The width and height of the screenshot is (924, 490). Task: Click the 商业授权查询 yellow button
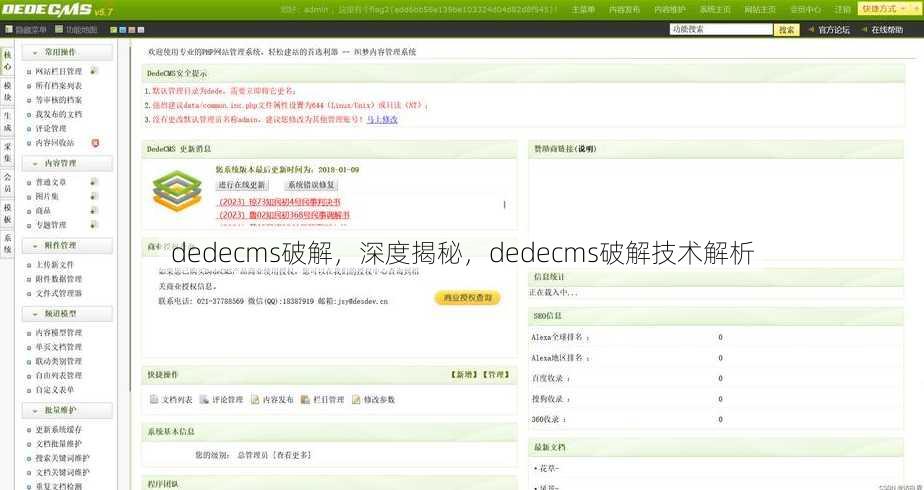(467, 298)
